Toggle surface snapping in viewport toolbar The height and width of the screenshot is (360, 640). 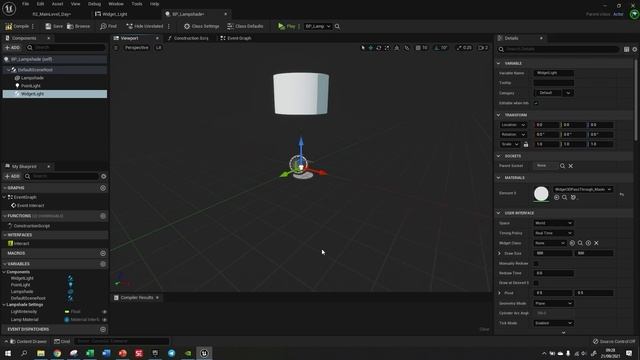pyautogui.click(x=407, y=48)
